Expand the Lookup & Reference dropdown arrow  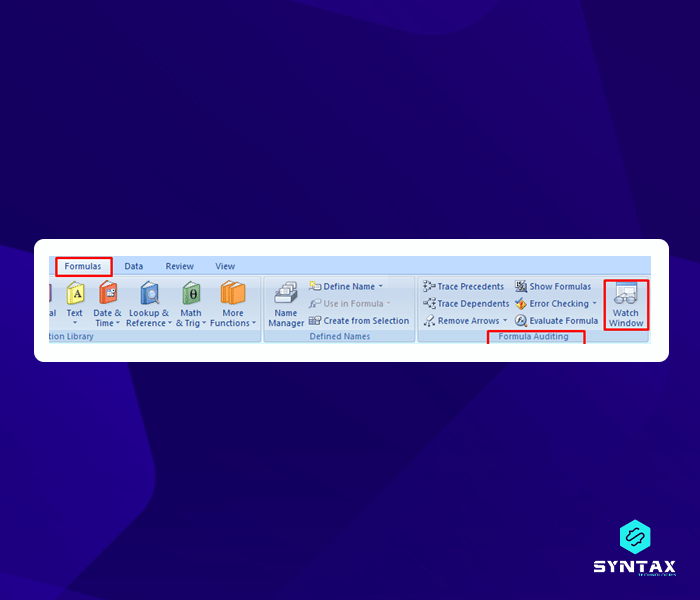pos(170,323)
